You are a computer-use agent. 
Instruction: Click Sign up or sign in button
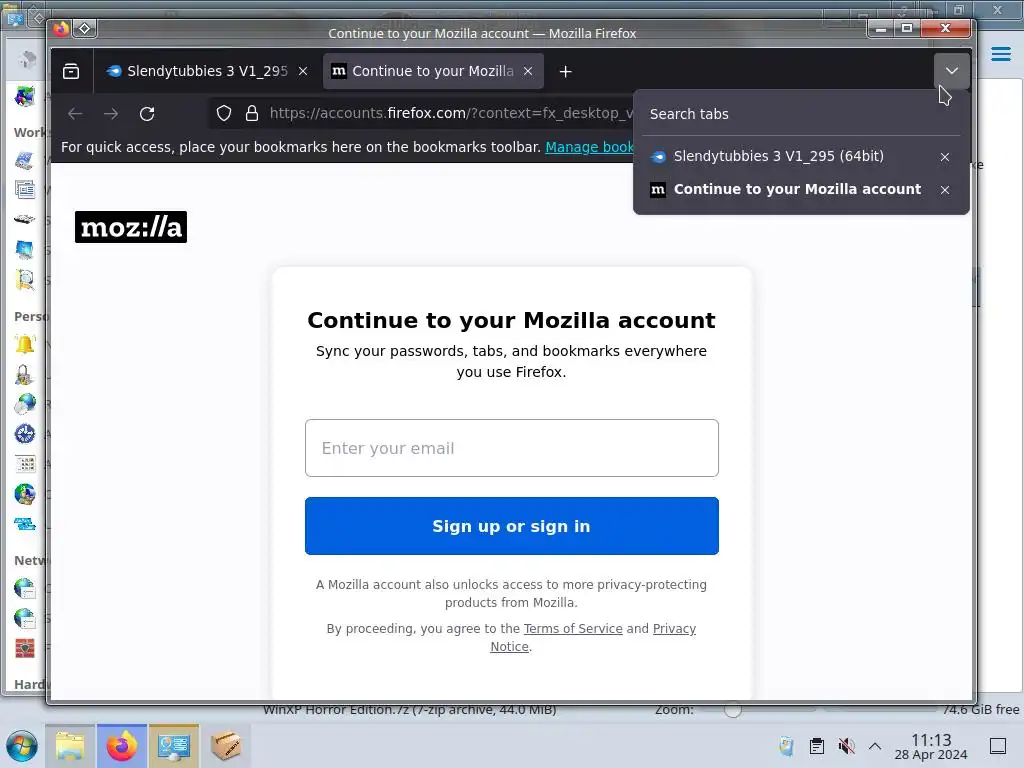click(511, 526)
